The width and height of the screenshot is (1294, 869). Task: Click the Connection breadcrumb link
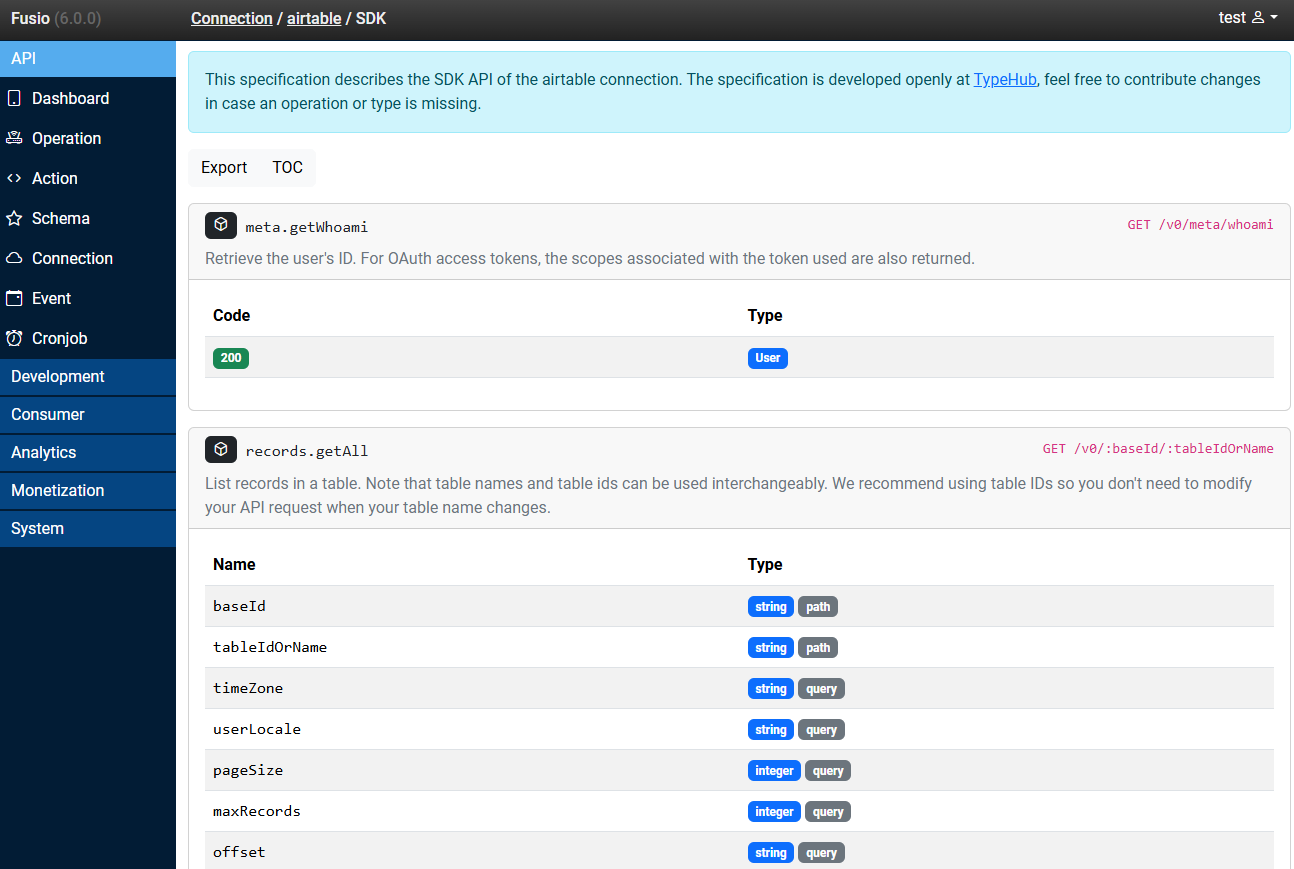tap(232, 18)
